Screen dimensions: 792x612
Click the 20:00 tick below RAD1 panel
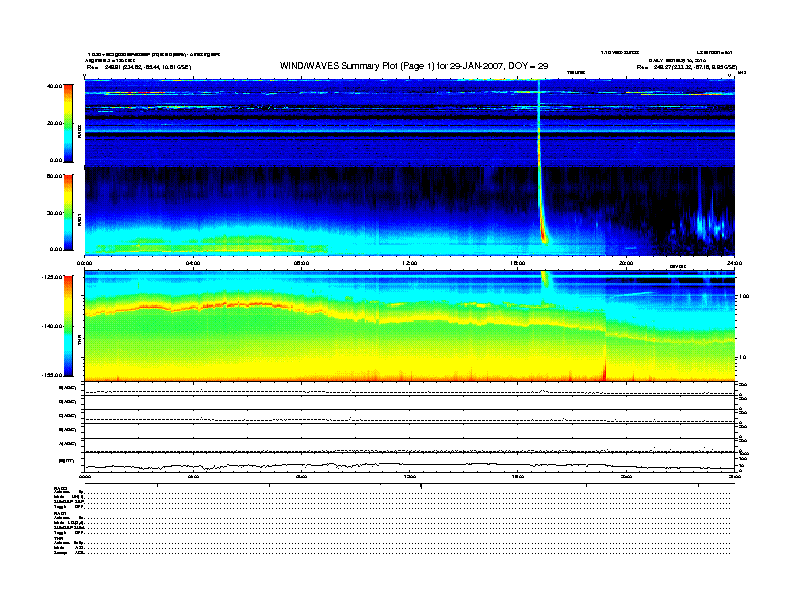tap(626, 263)
